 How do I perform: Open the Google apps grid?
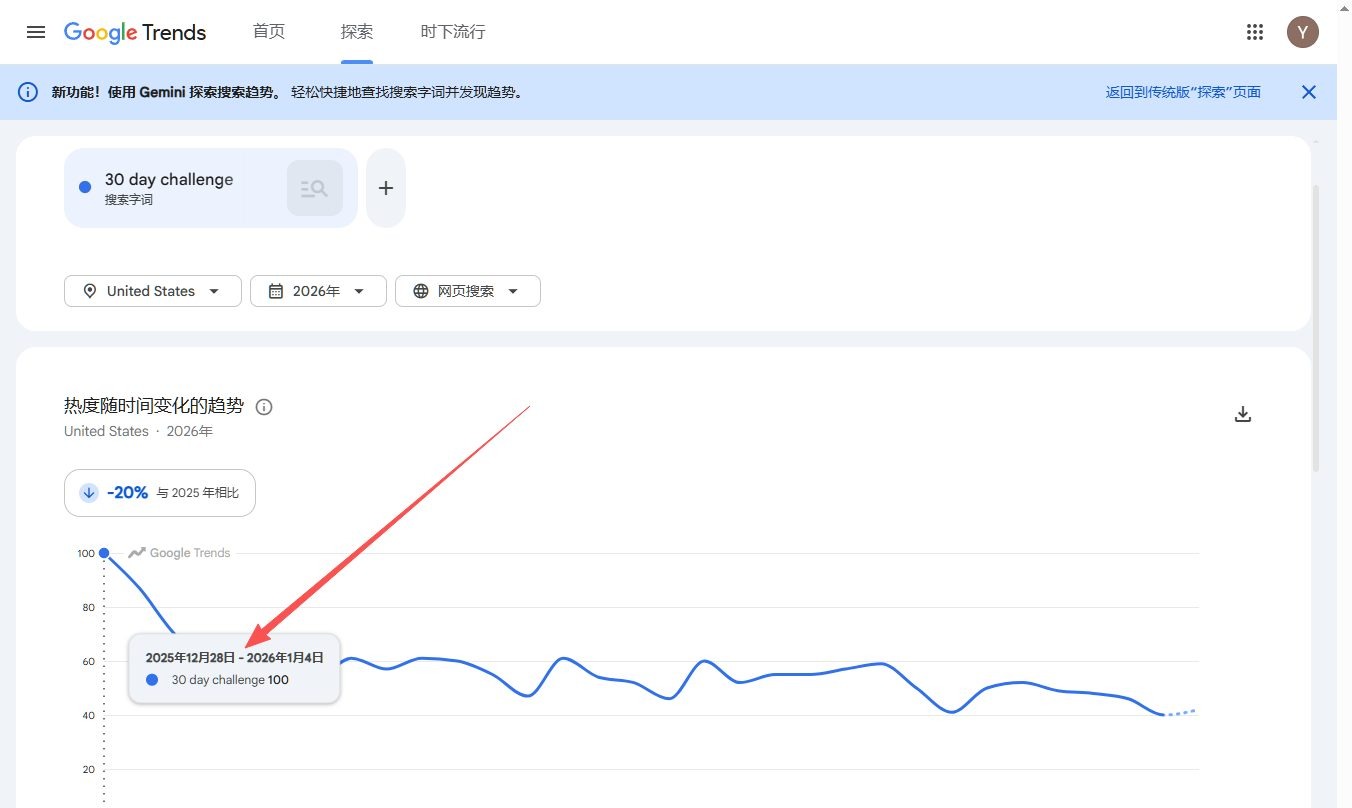(1255, 32)
